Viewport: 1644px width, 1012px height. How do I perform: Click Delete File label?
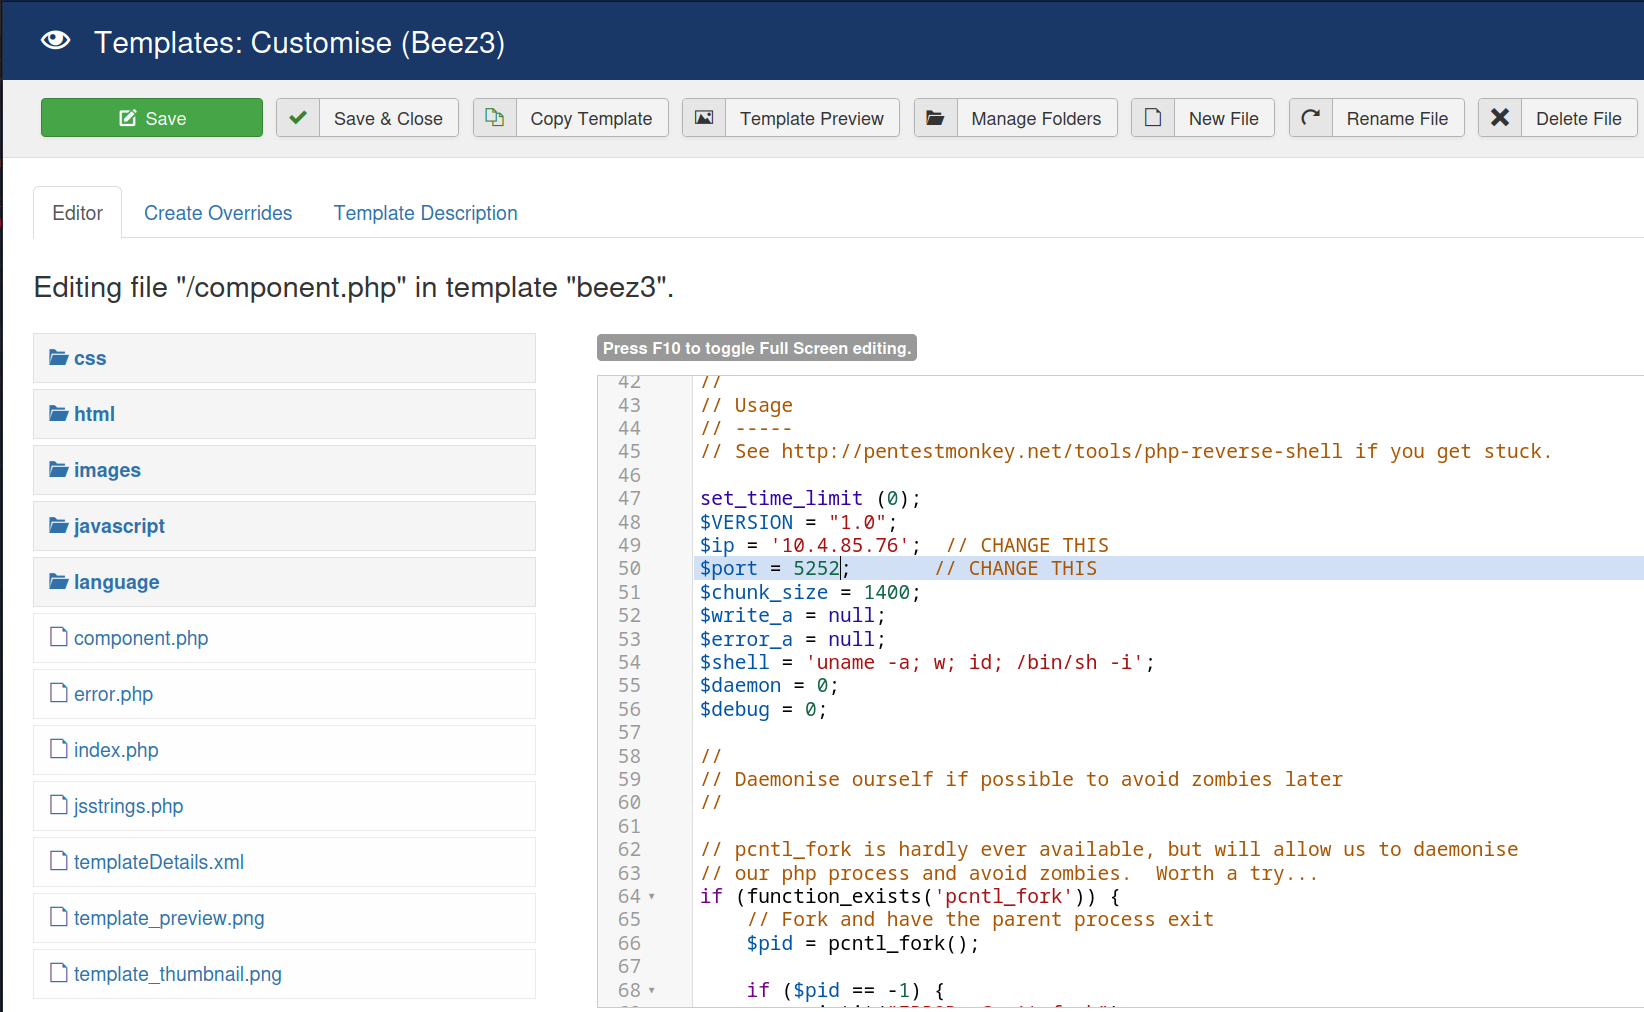coord(1578,119)
